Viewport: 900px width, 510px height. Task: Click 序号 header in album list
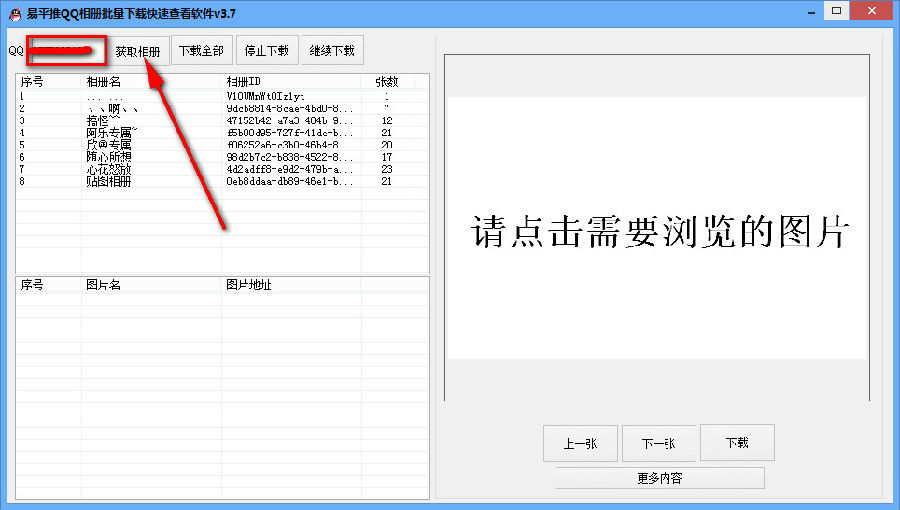(x=48, y=81)
